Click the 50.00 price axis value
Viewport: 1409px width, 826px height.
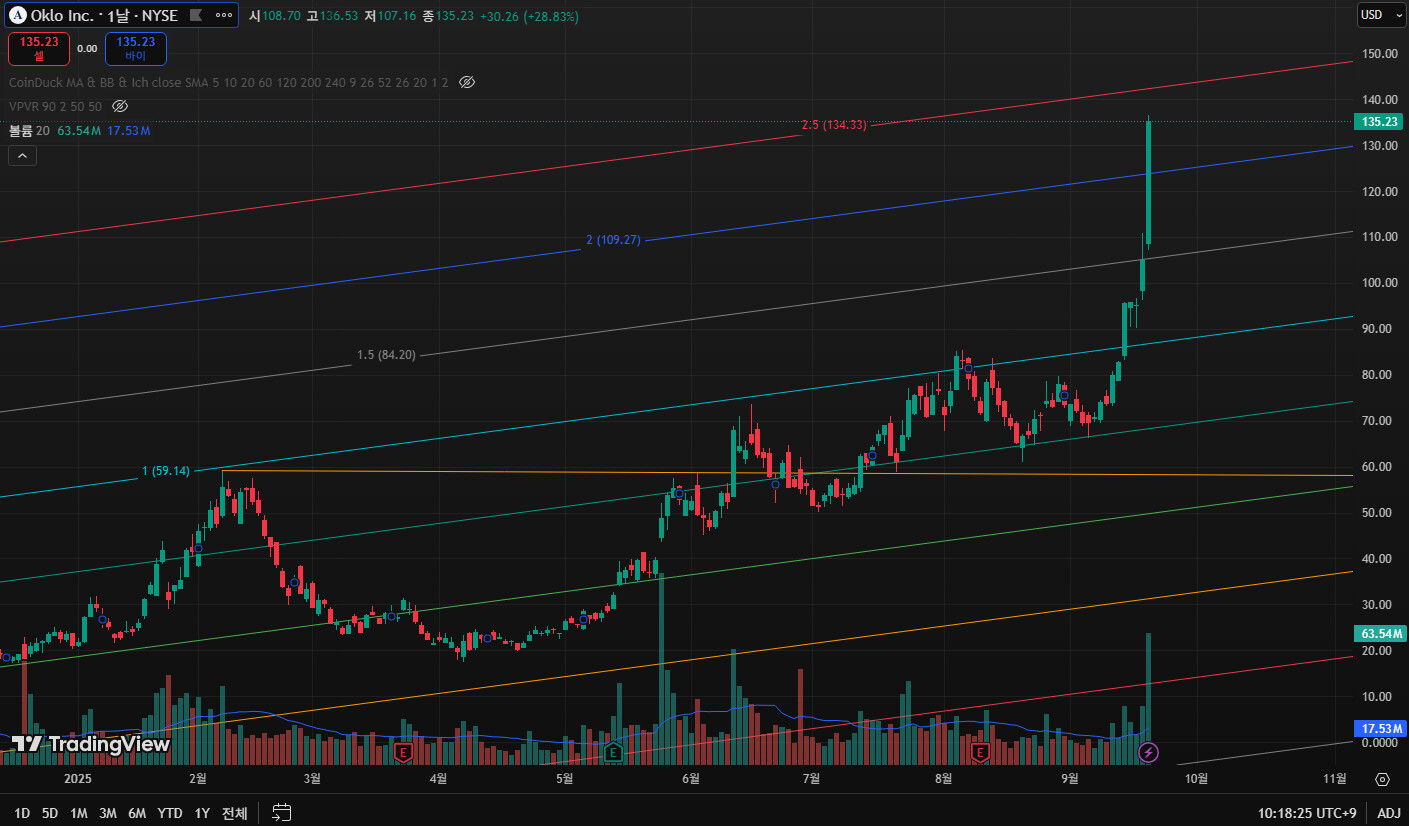pos(1379,513)
